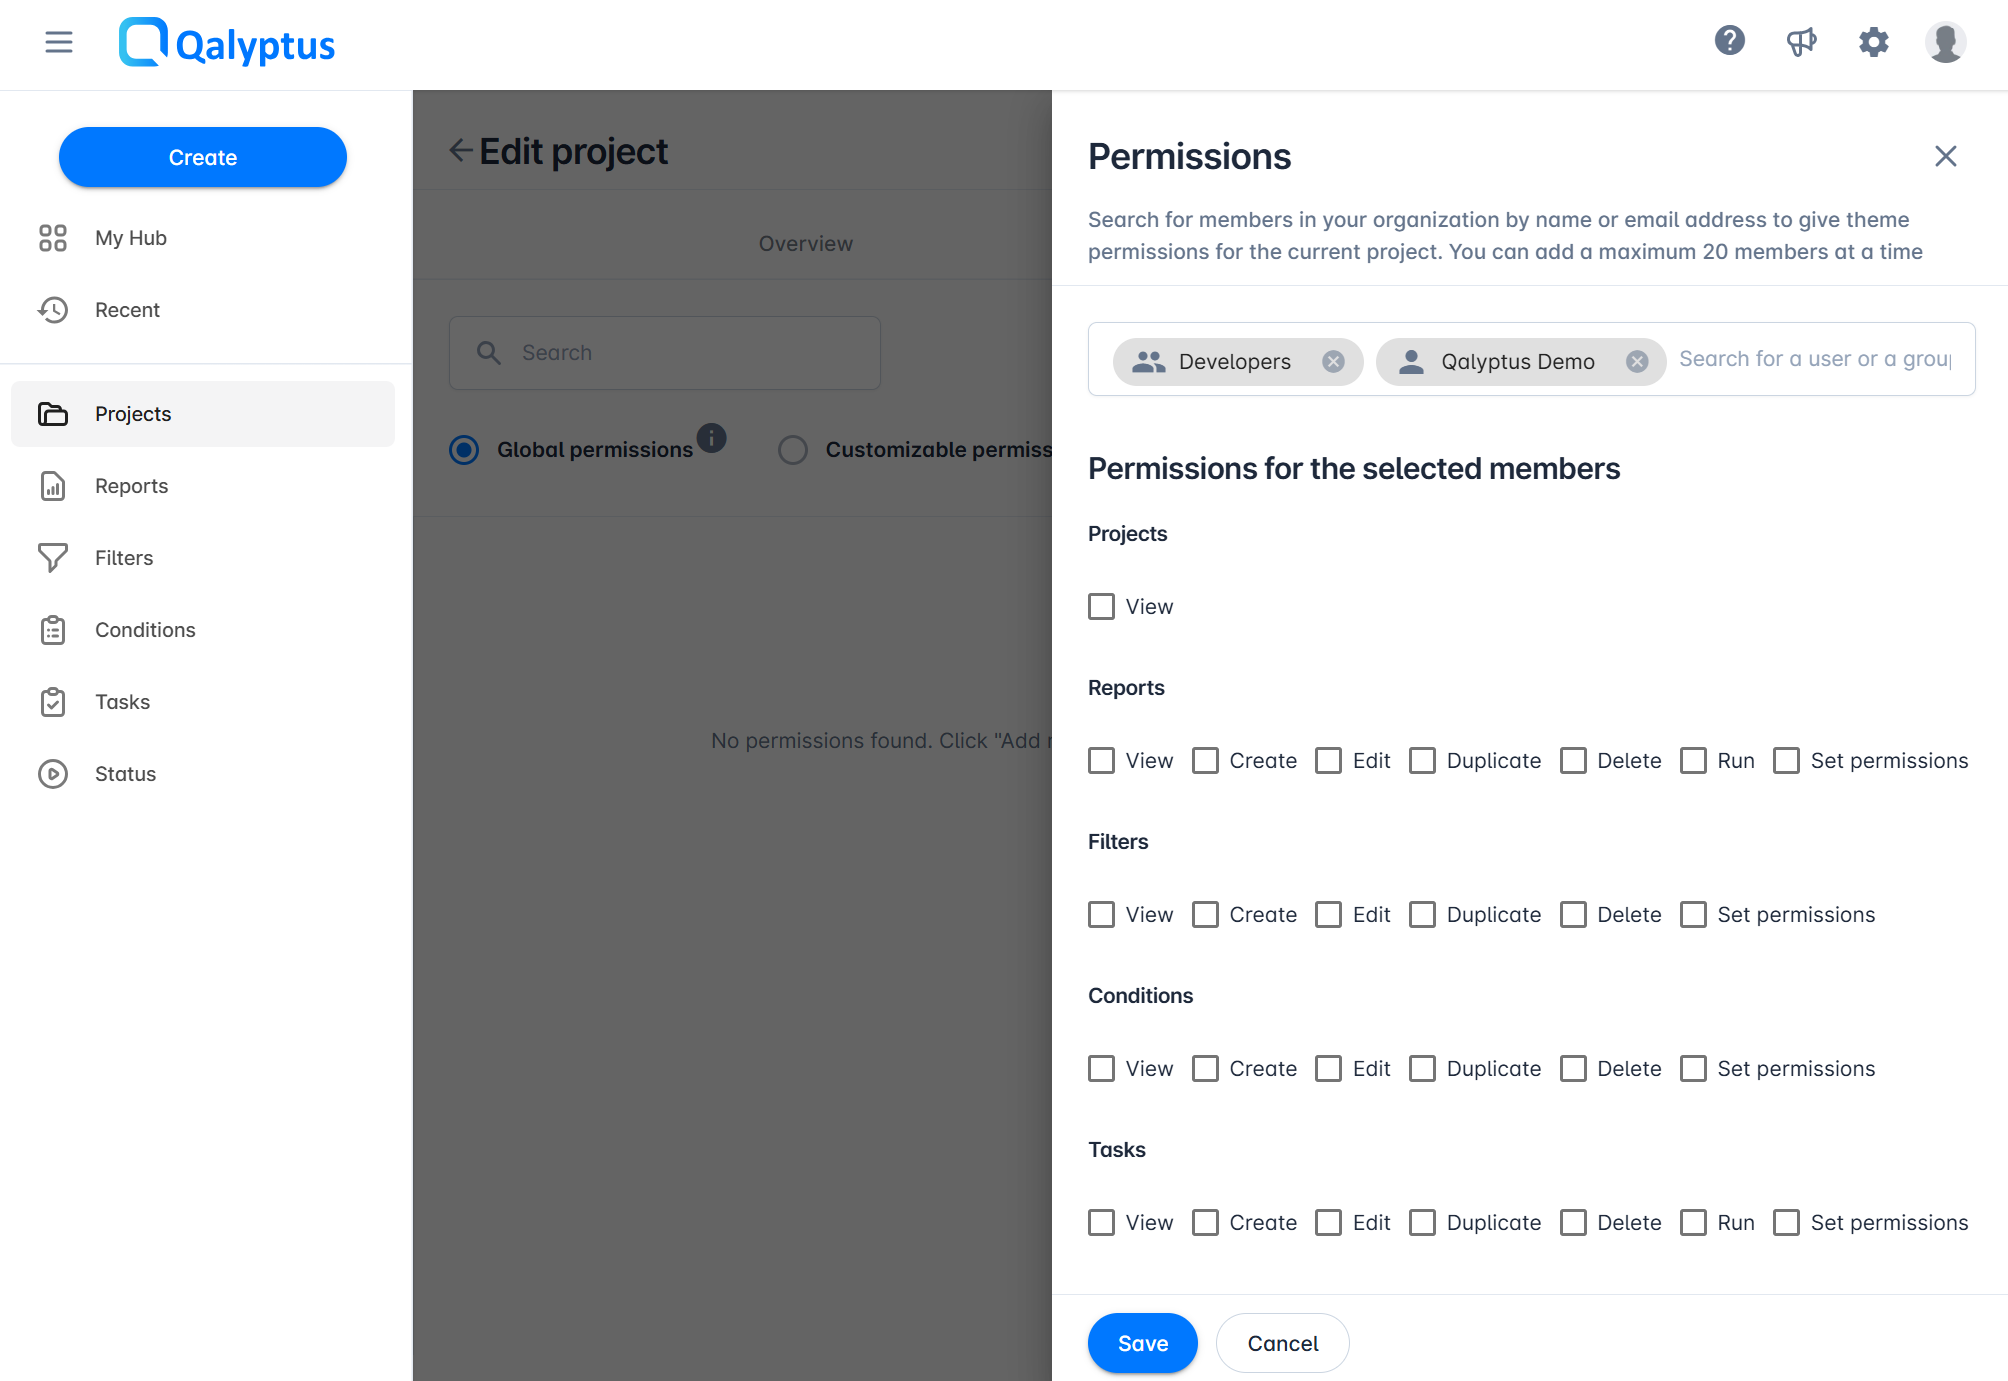Select the Reports sidebar icon
The height and width of the screenshot is (1381, 2008).
53,486
